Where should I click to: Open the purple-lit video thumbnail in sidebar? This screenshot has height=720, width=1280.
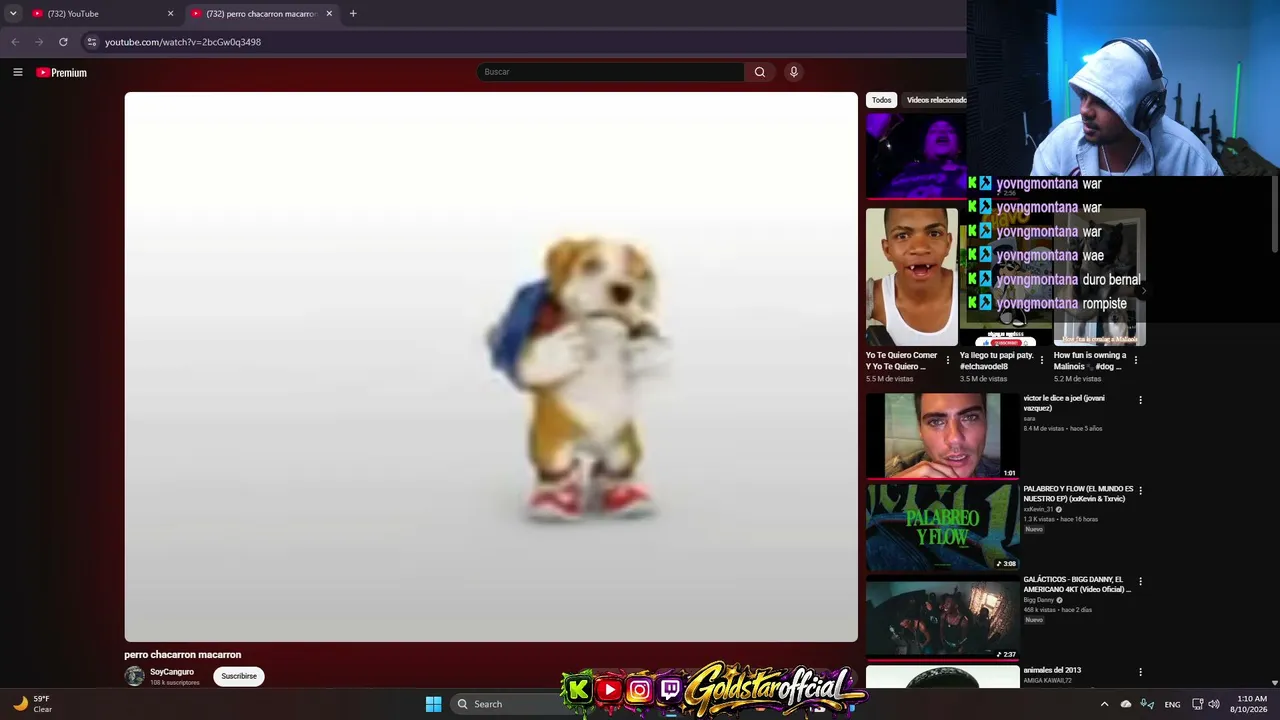click(x=916, y=155)
